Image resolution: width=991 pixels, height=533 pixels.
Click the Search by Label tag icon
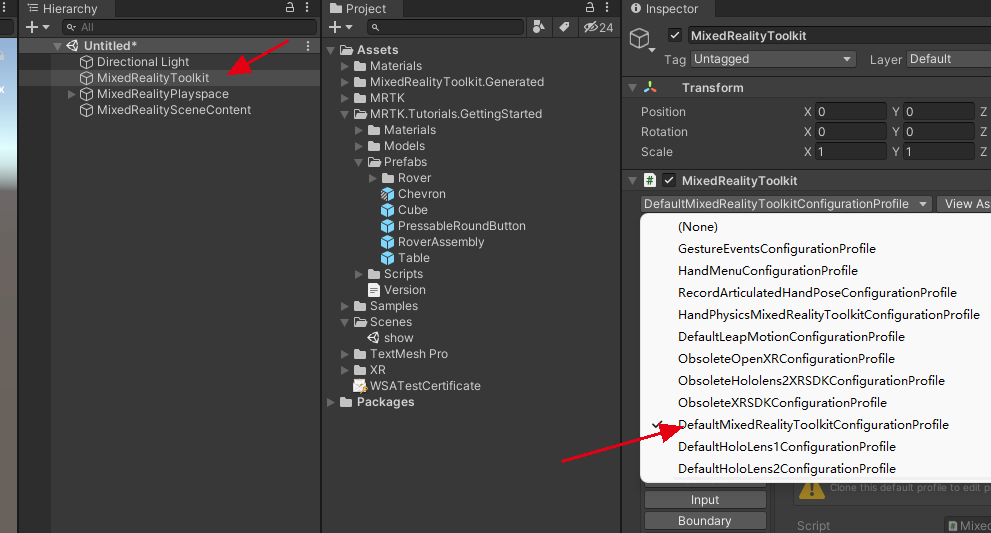click(564, 27)
